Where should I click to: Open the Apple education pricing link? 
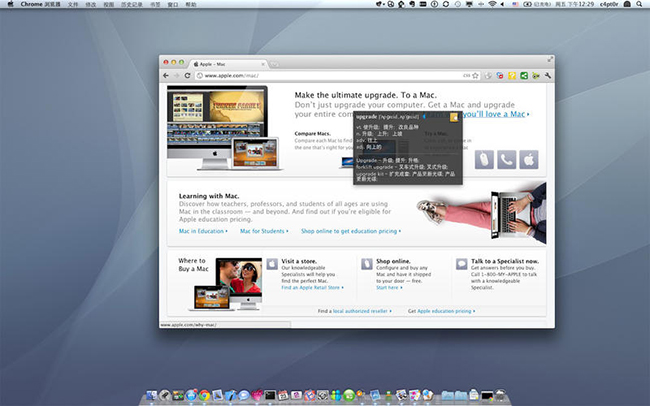(446, 311)
